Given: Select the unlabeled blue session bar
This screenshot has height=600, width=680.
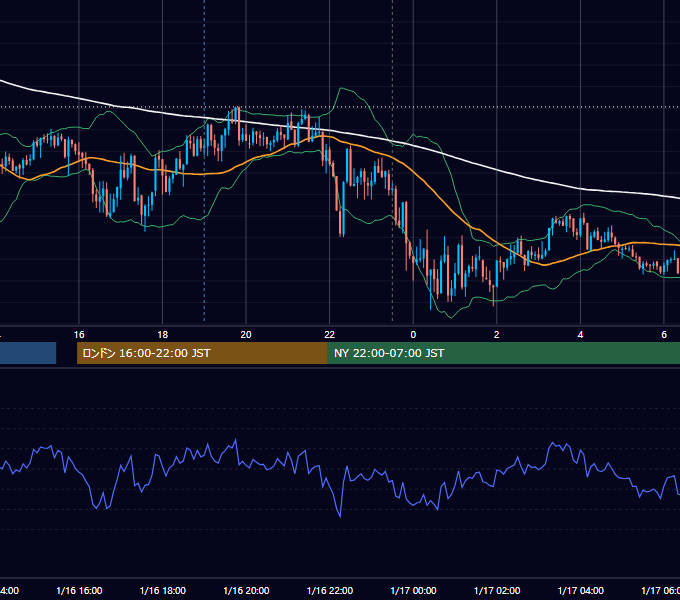Looking at the screenshot, I should (28, 353).
